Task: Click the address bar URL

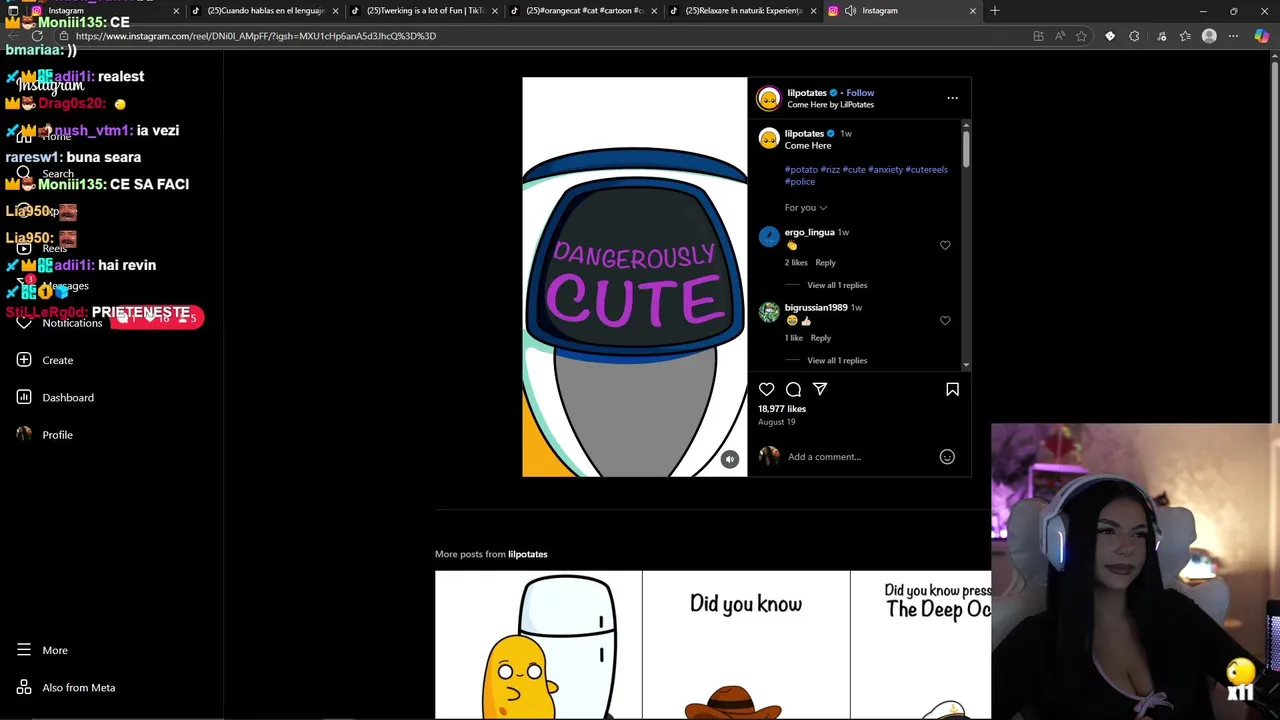Action: pyautogui.click(x=255, y=36)
